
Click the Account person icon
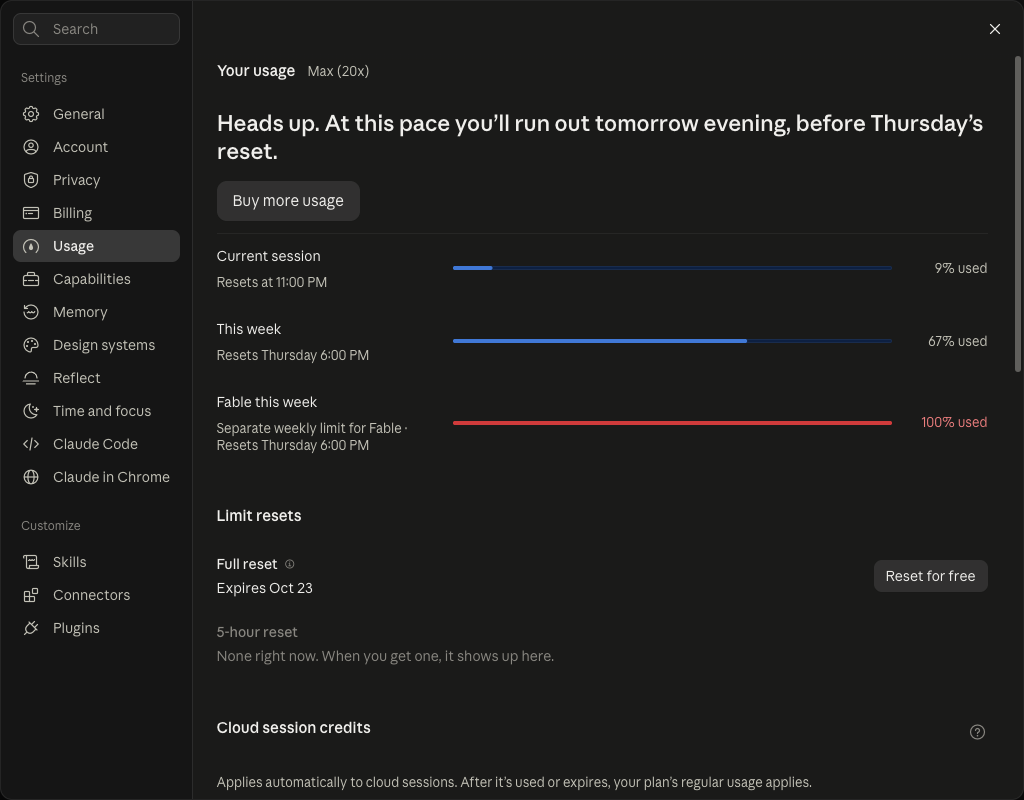click(x=31, y=147)
